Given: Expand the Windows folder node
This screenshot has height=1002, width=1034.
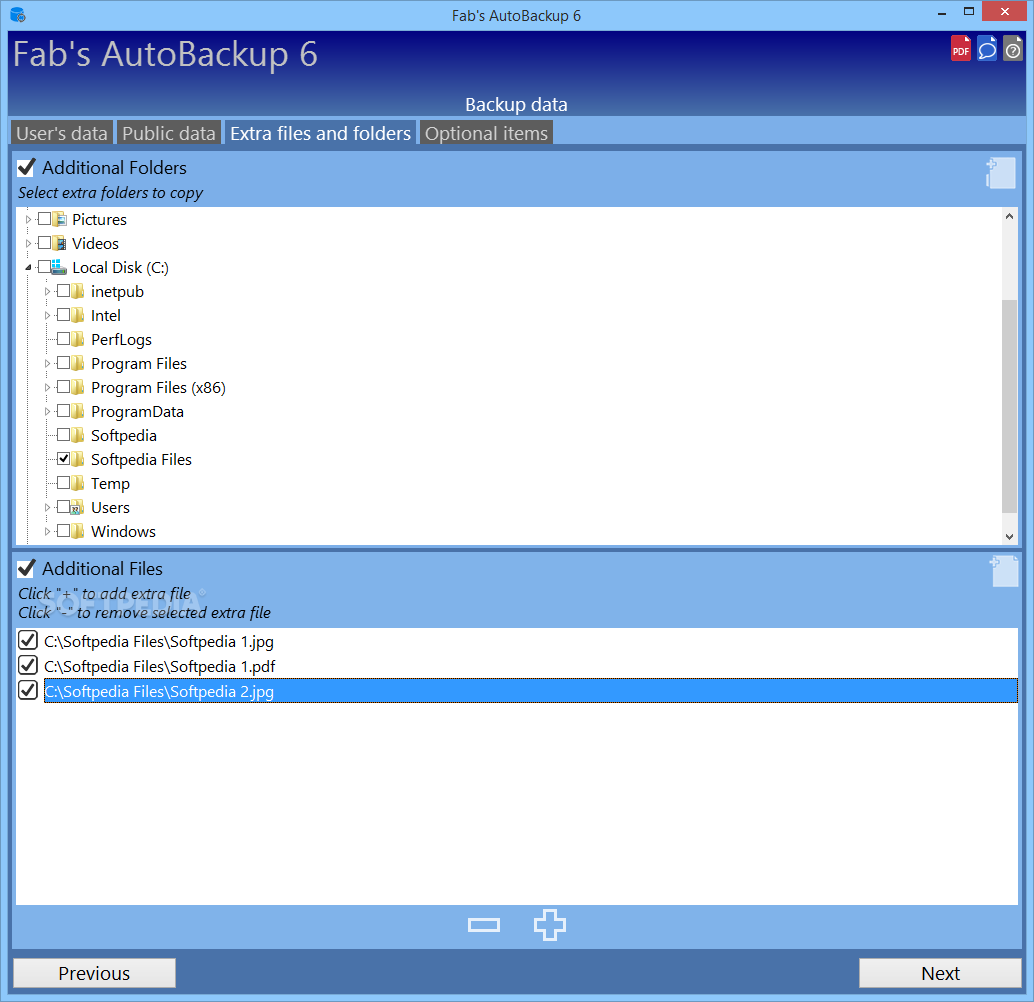Looking at the screenshot, I should click(47, 531).
